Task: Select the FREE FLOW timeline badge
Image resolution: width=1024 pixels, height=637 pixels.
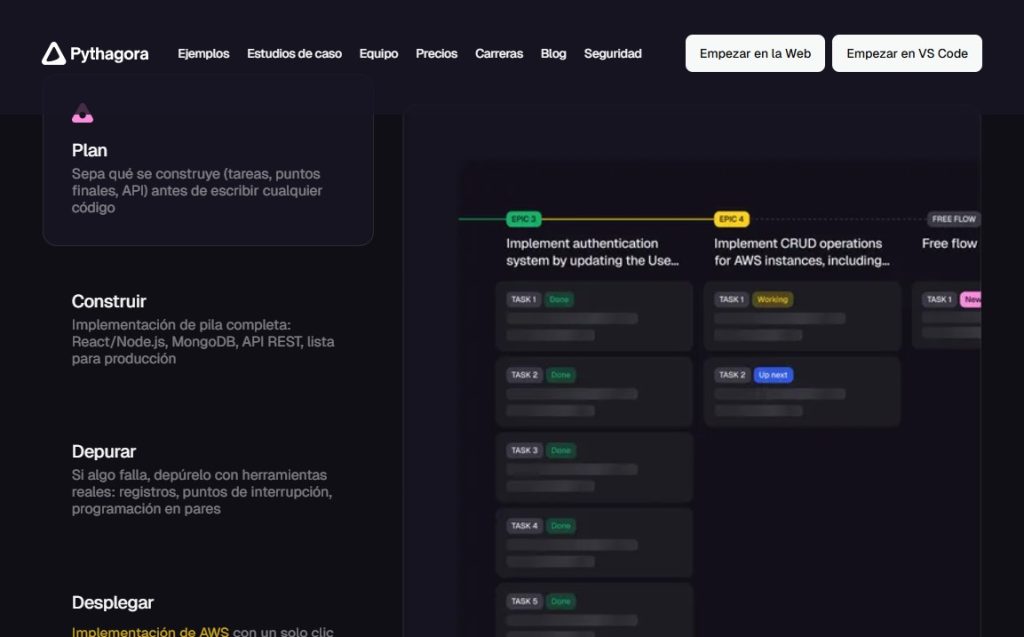Action: (953, 219)
